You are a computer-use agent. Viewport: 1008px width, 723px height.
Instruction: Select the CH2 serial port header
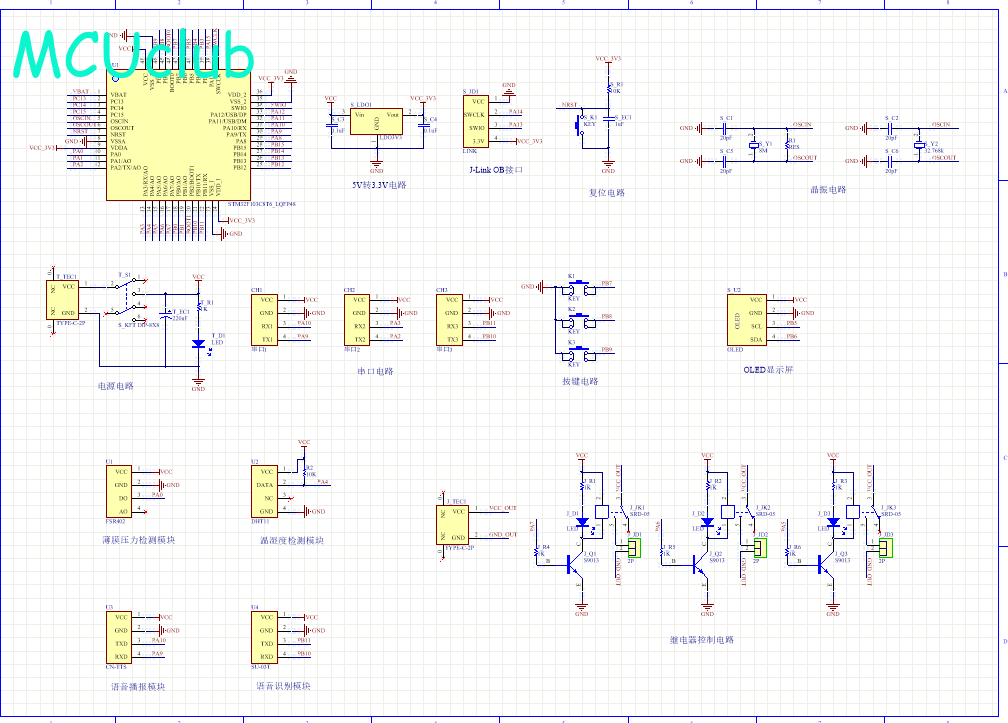pyautogui.click(x=357, y=320)
